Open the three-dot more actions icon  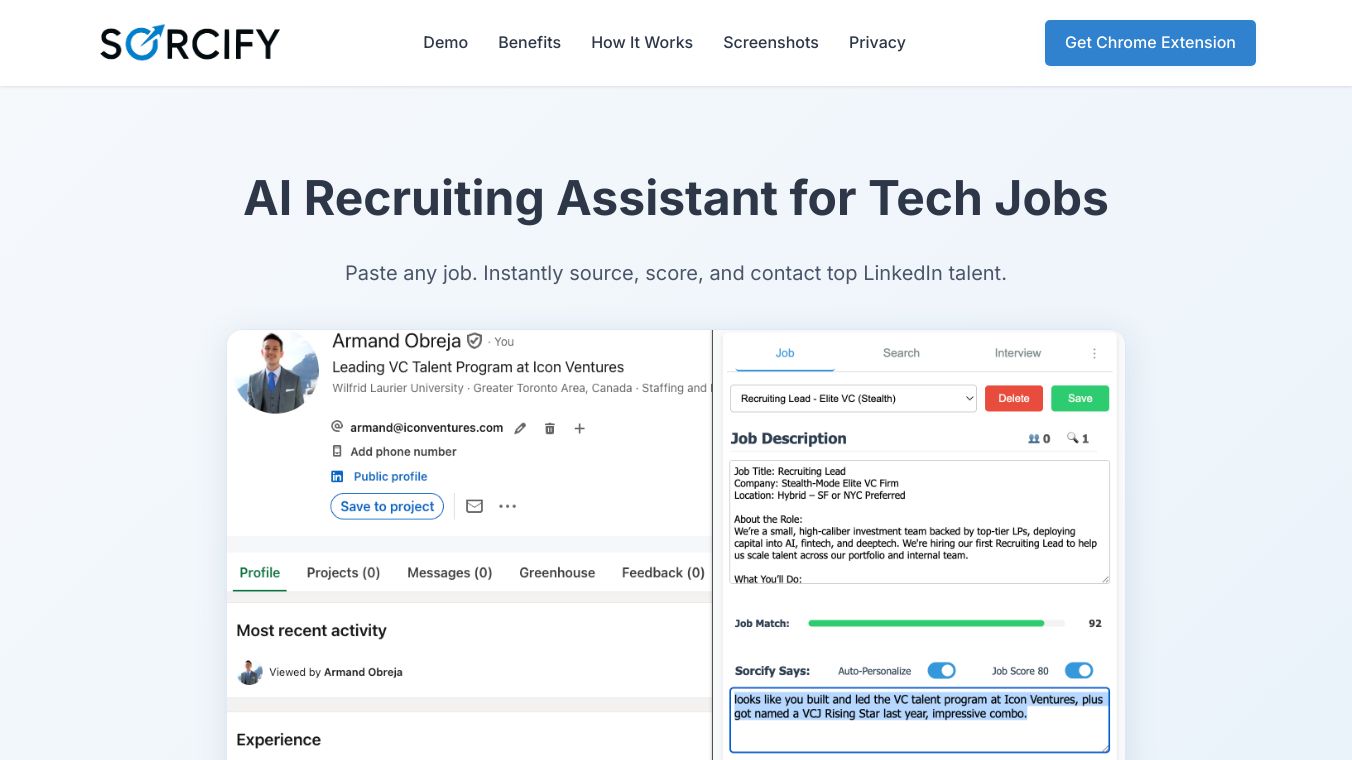[508, 506]
